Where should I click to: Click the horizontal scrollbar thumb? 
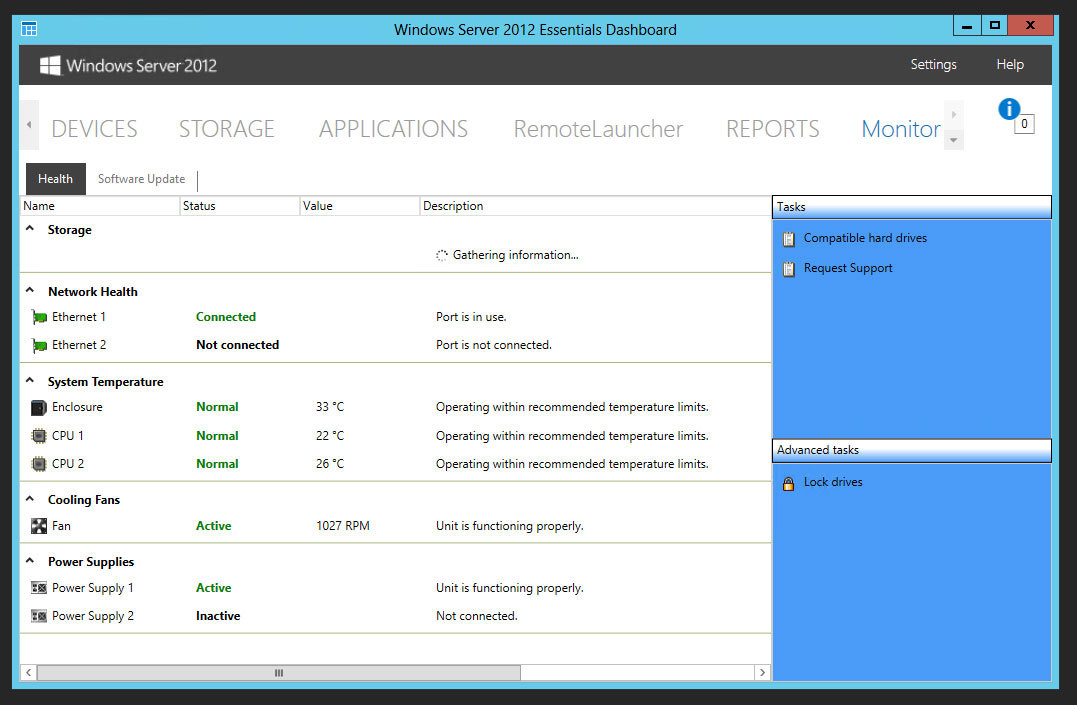(x=279, y=673)
